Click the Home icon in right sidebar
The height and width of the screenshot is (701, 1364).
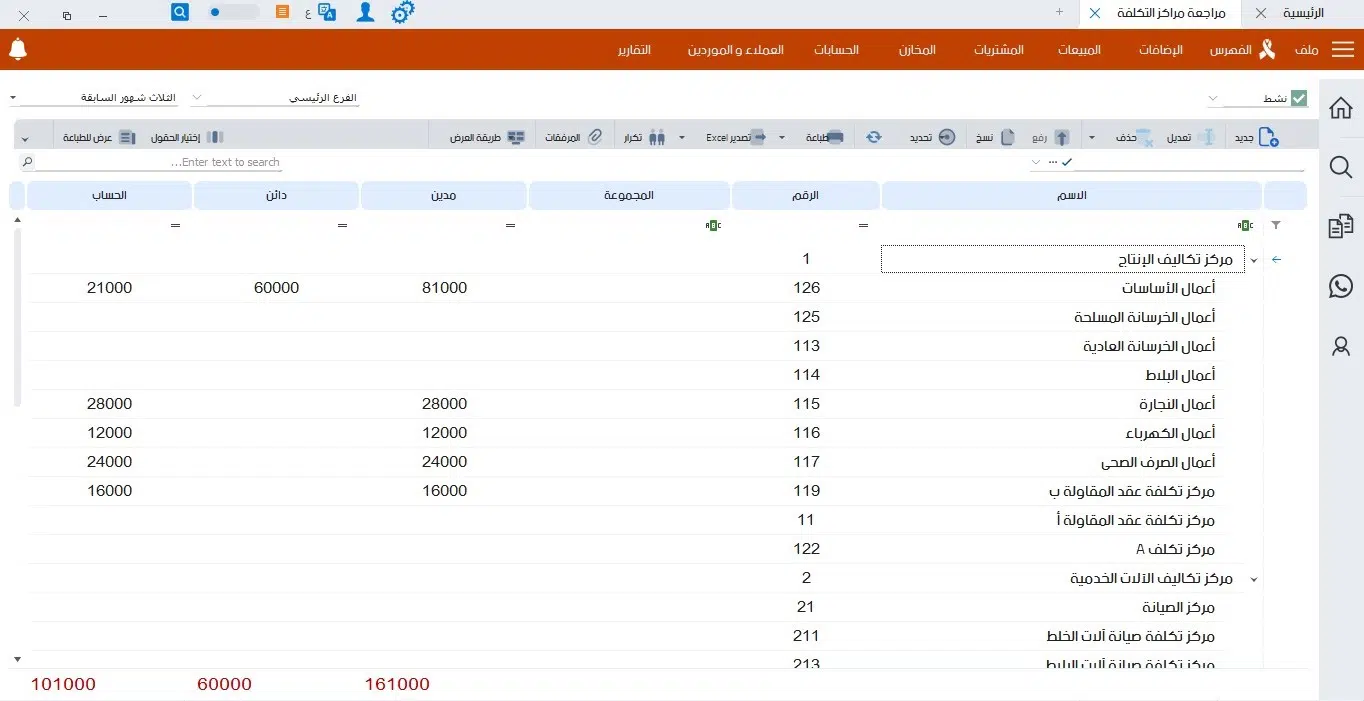pos(1341,108)
